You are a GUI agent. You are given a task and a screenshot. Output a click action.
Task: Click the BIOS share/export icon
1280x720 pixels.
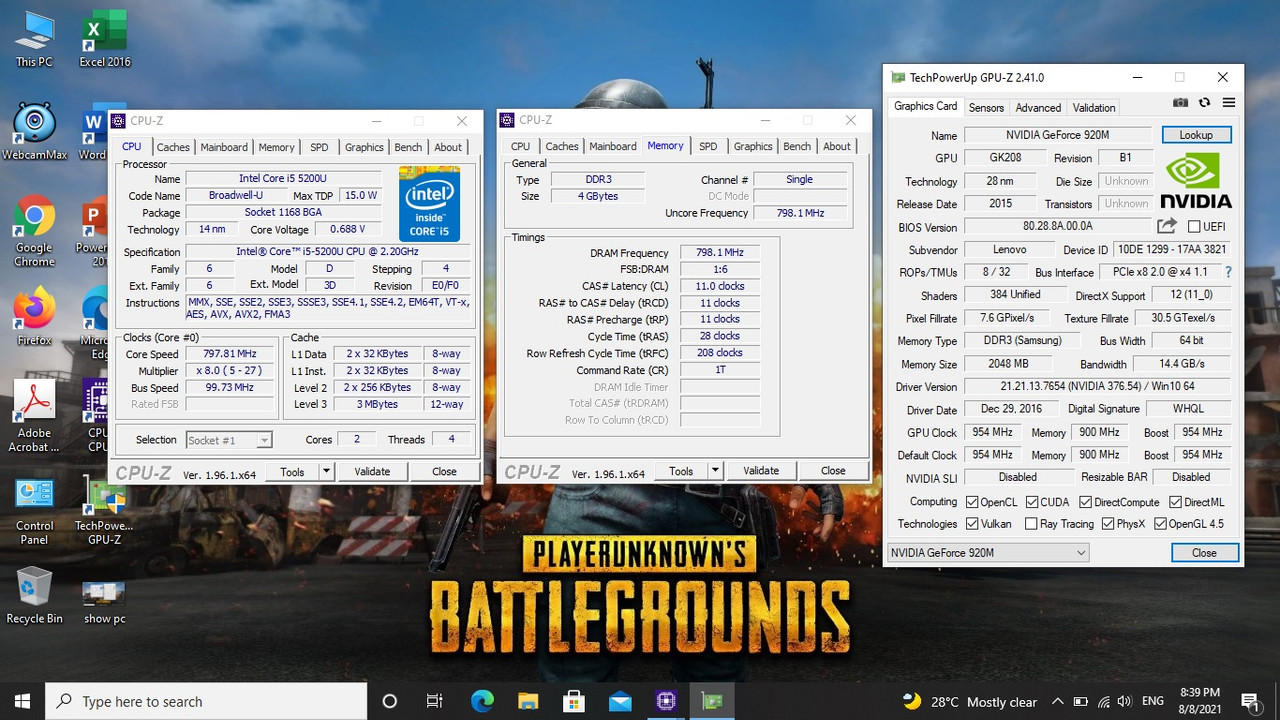(1167, 227)
